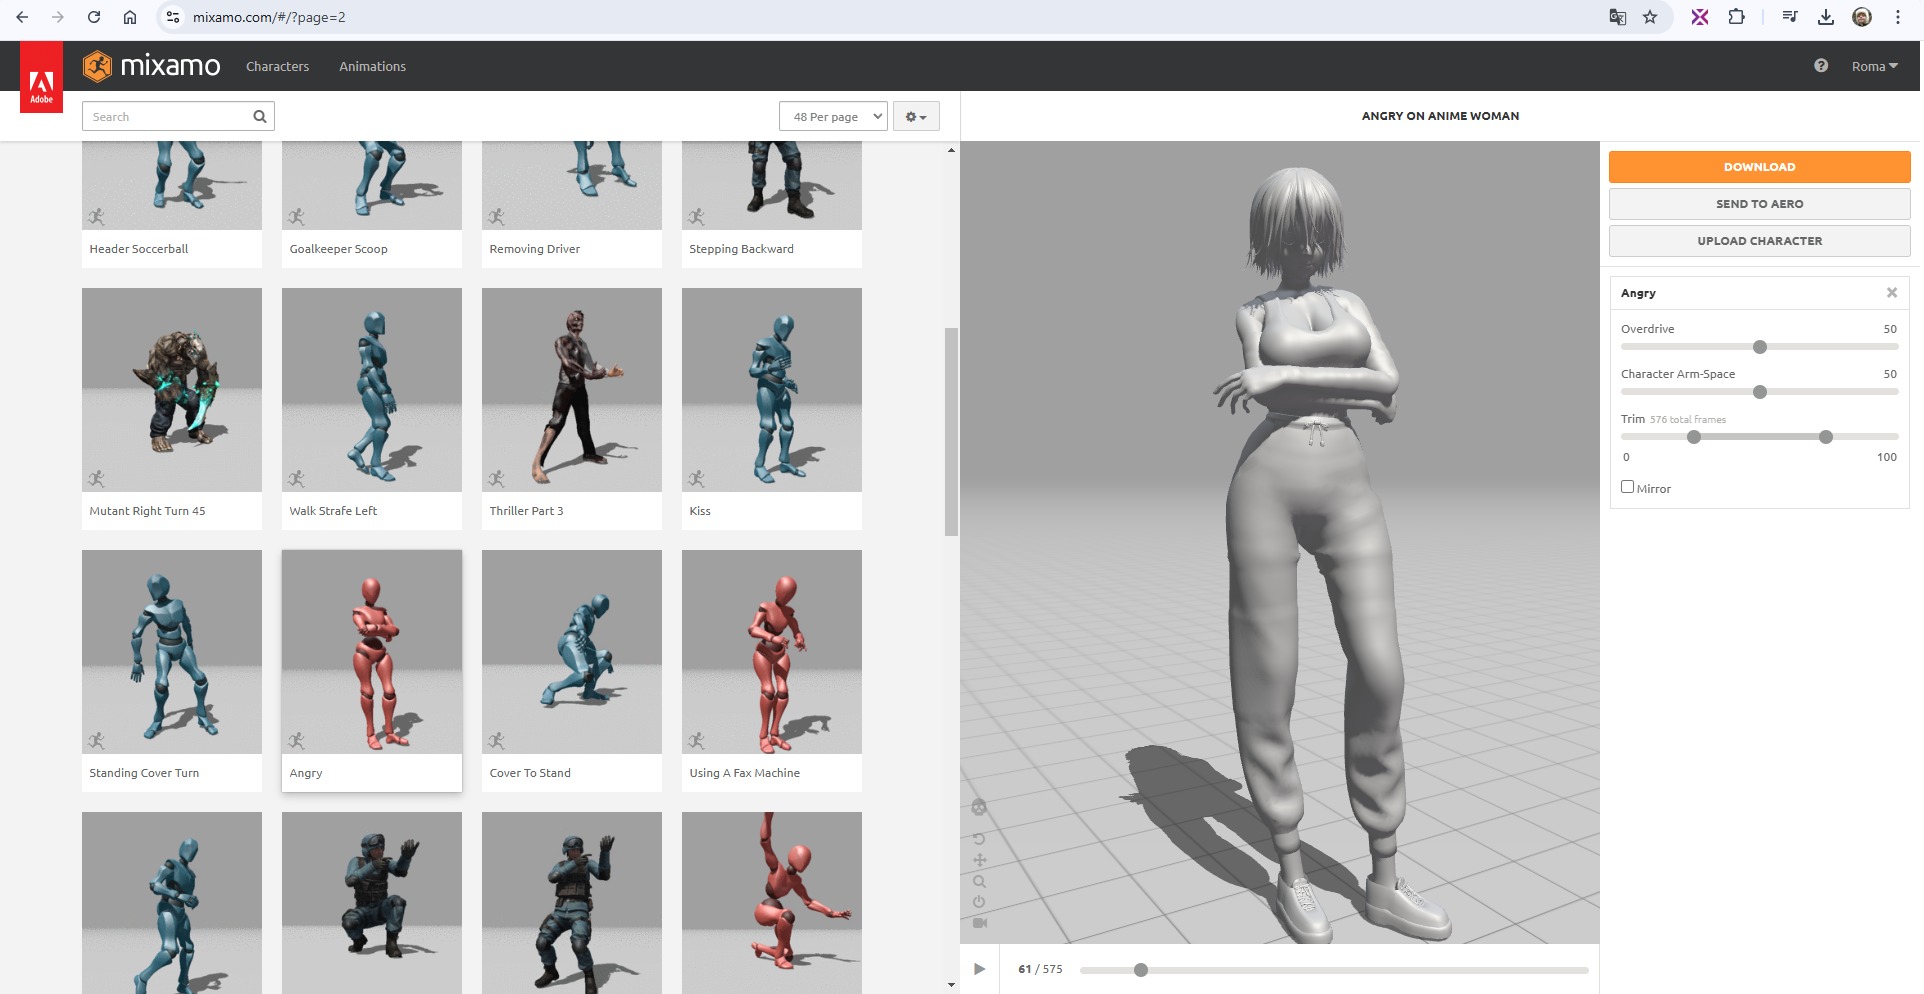Select the Mutant Right Turn 45 animation

(x=172, y=409)
